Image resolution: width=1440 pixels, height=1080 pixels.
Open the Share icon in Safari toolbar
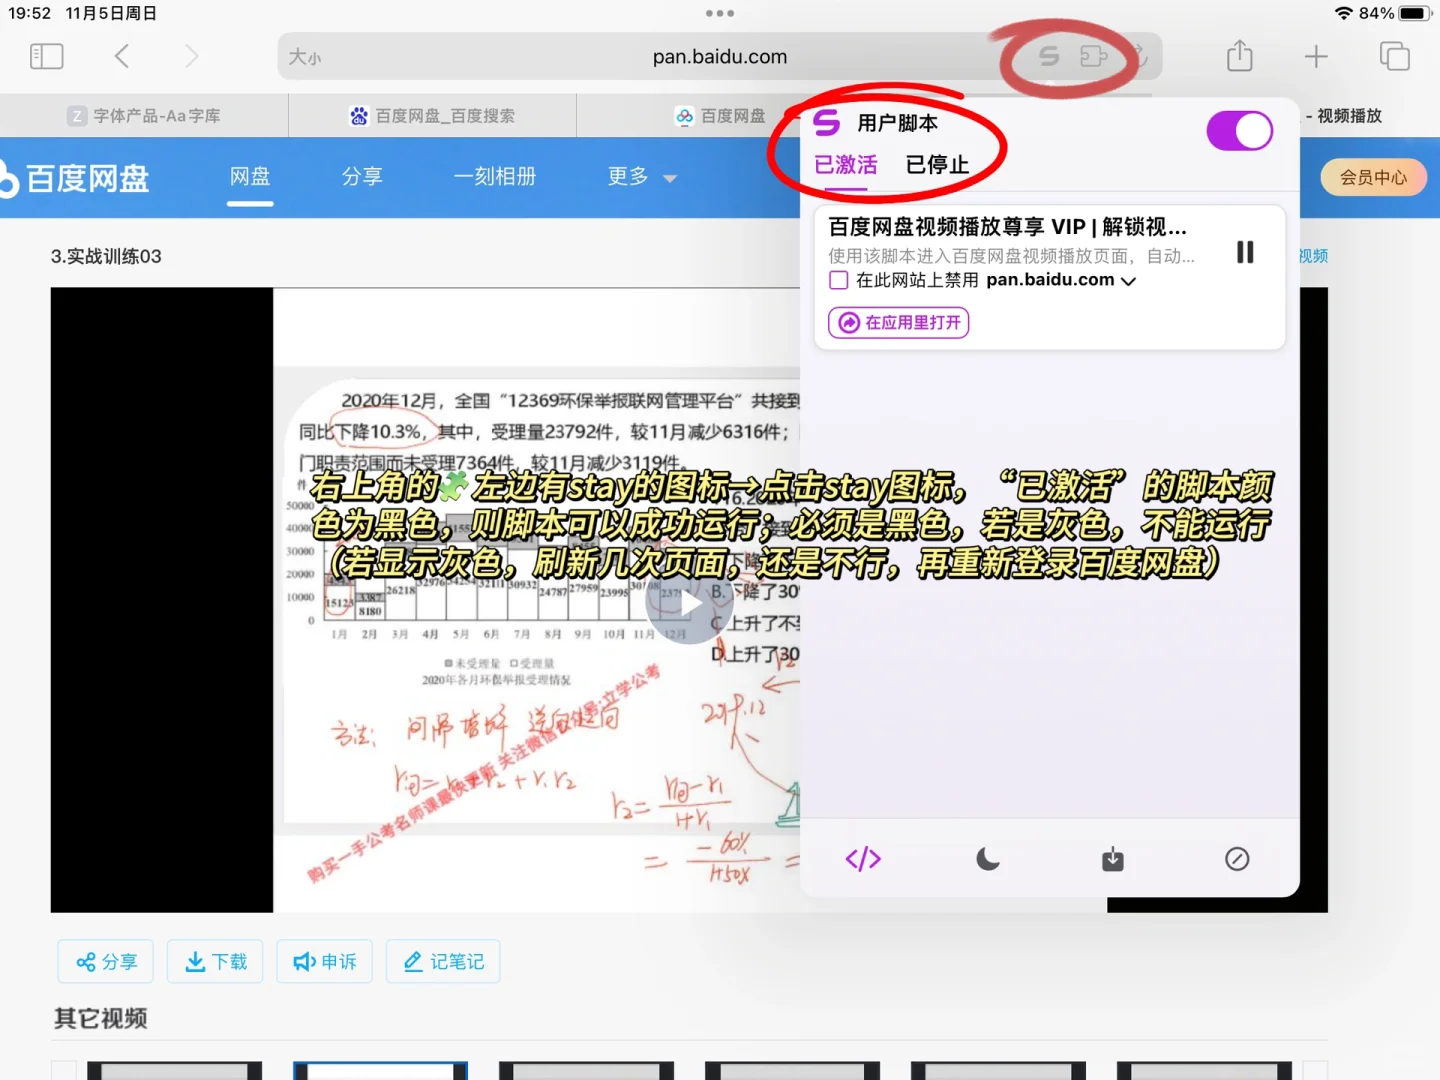(x=1239, y=56)
